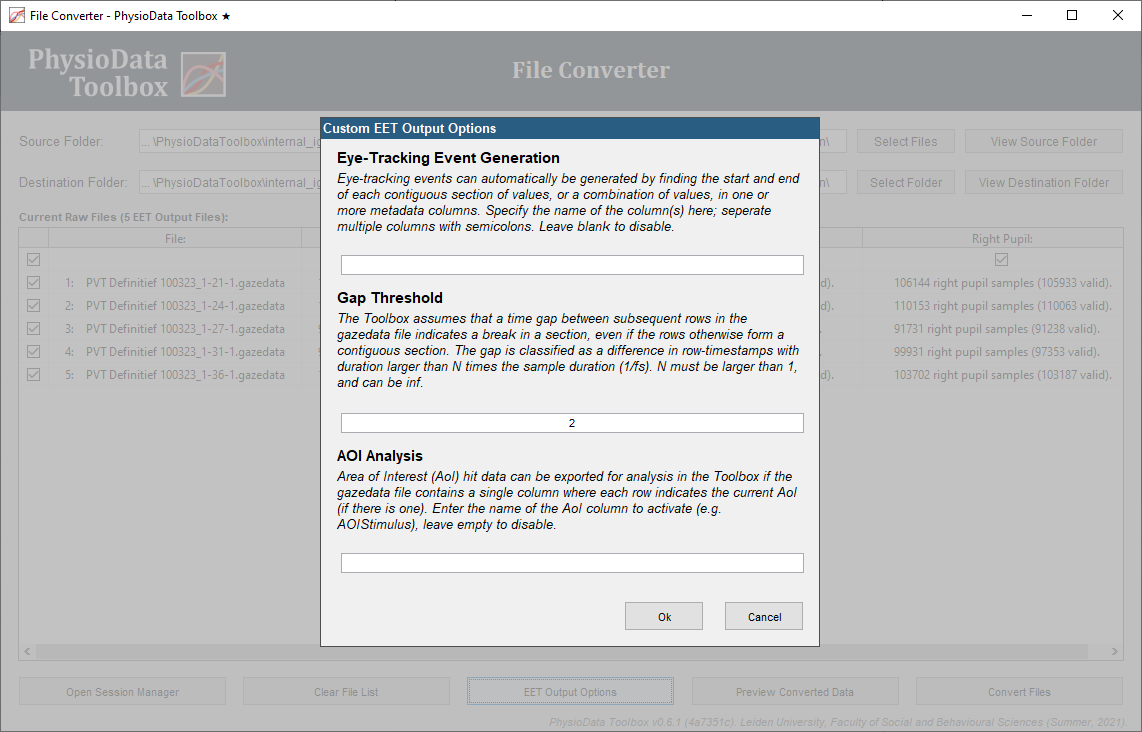Click the Convert Files button

coord(1019,691)
